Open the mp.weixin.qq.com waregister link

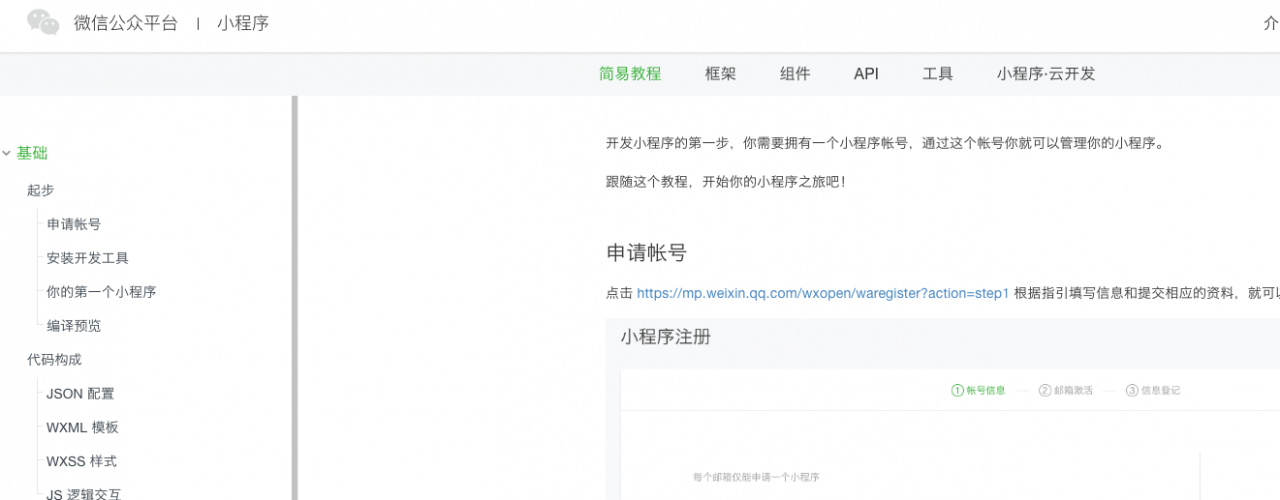pyautogui.click(x=823, y=293)
